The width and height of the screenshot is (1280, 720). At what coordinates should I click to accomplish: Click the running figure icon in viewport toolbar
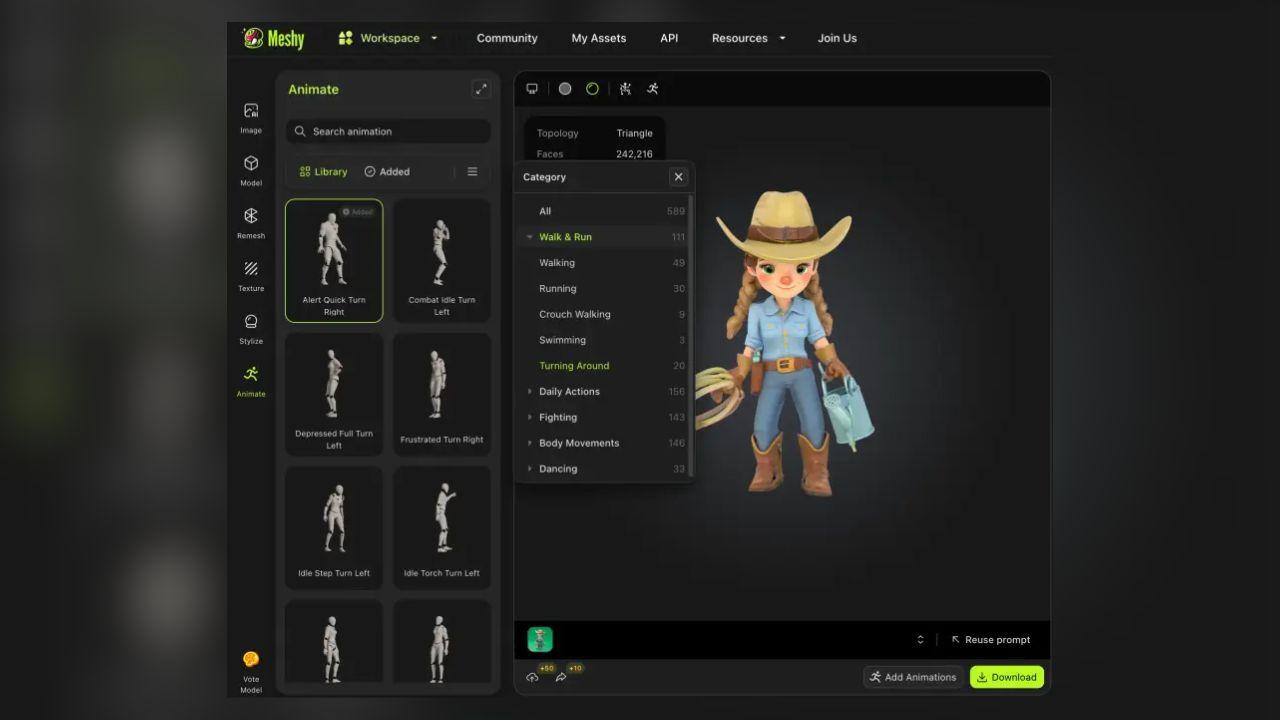point(652,89)
